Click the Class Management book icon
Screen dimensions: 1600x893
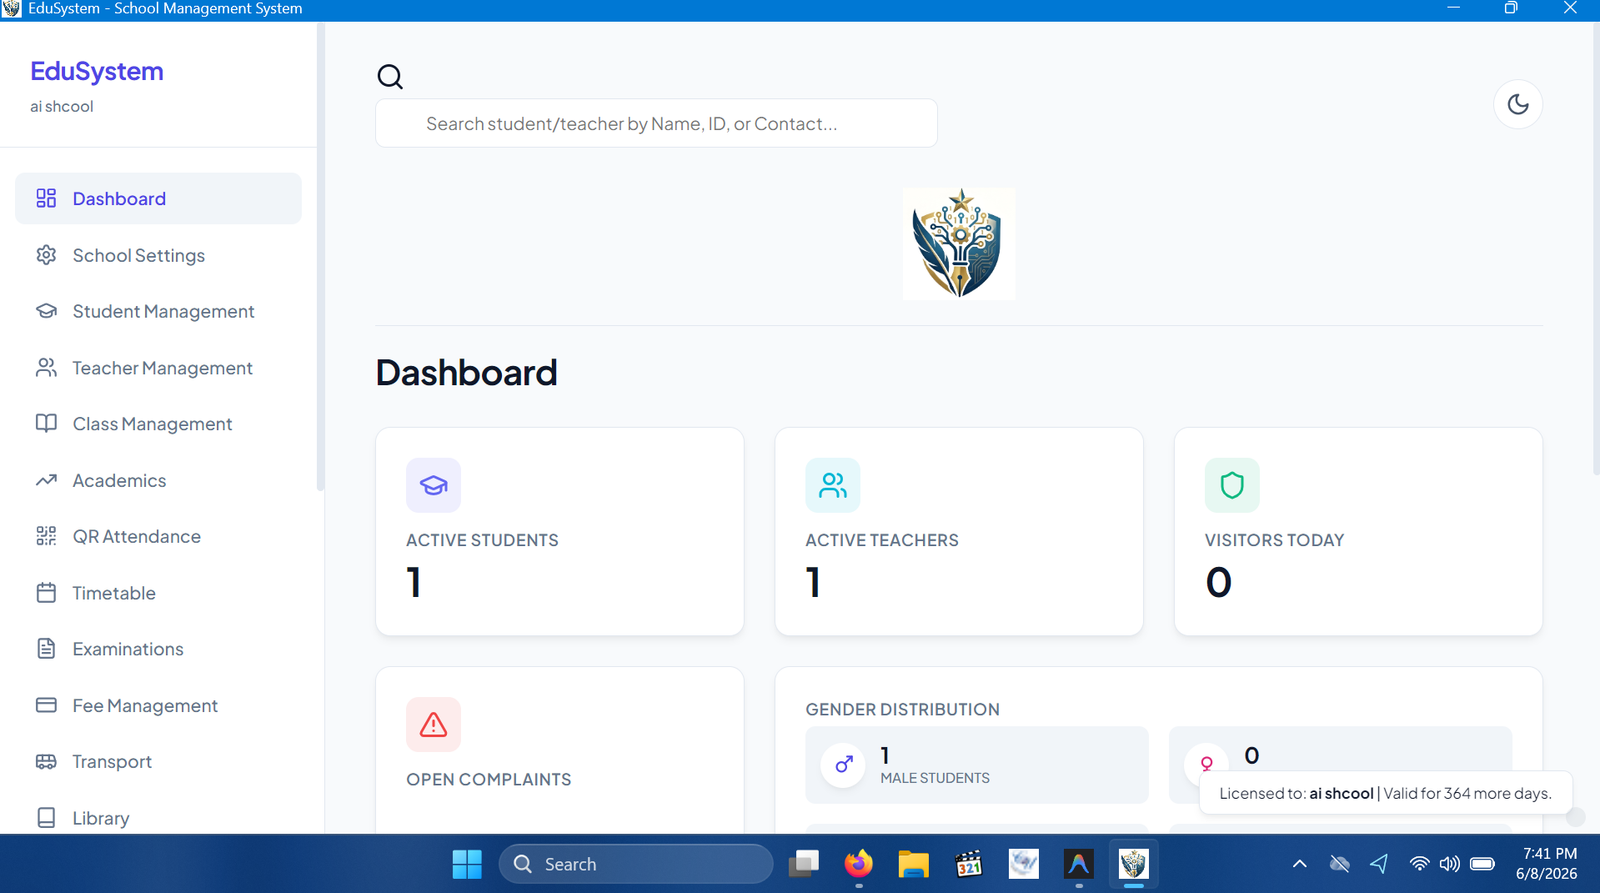(46, 424)
